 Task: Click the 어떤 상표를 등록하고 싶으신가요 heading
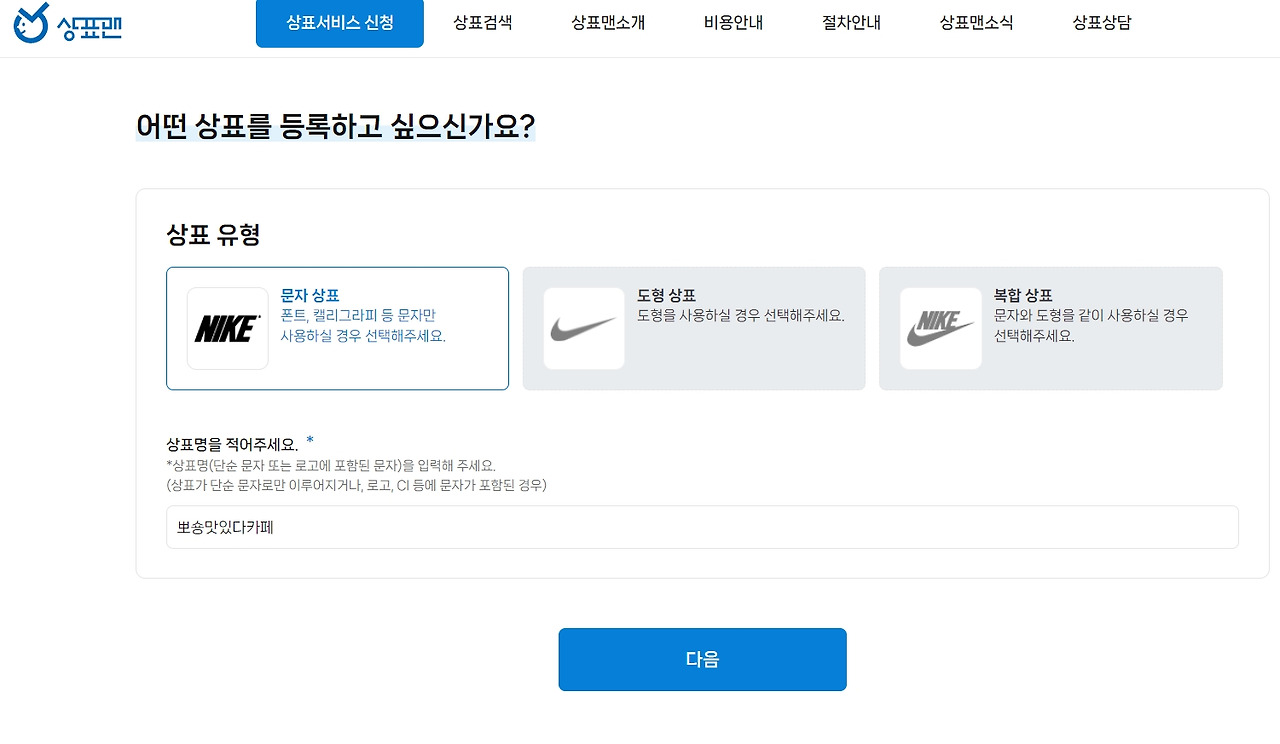pyautogui.click(x=335, y=127)
